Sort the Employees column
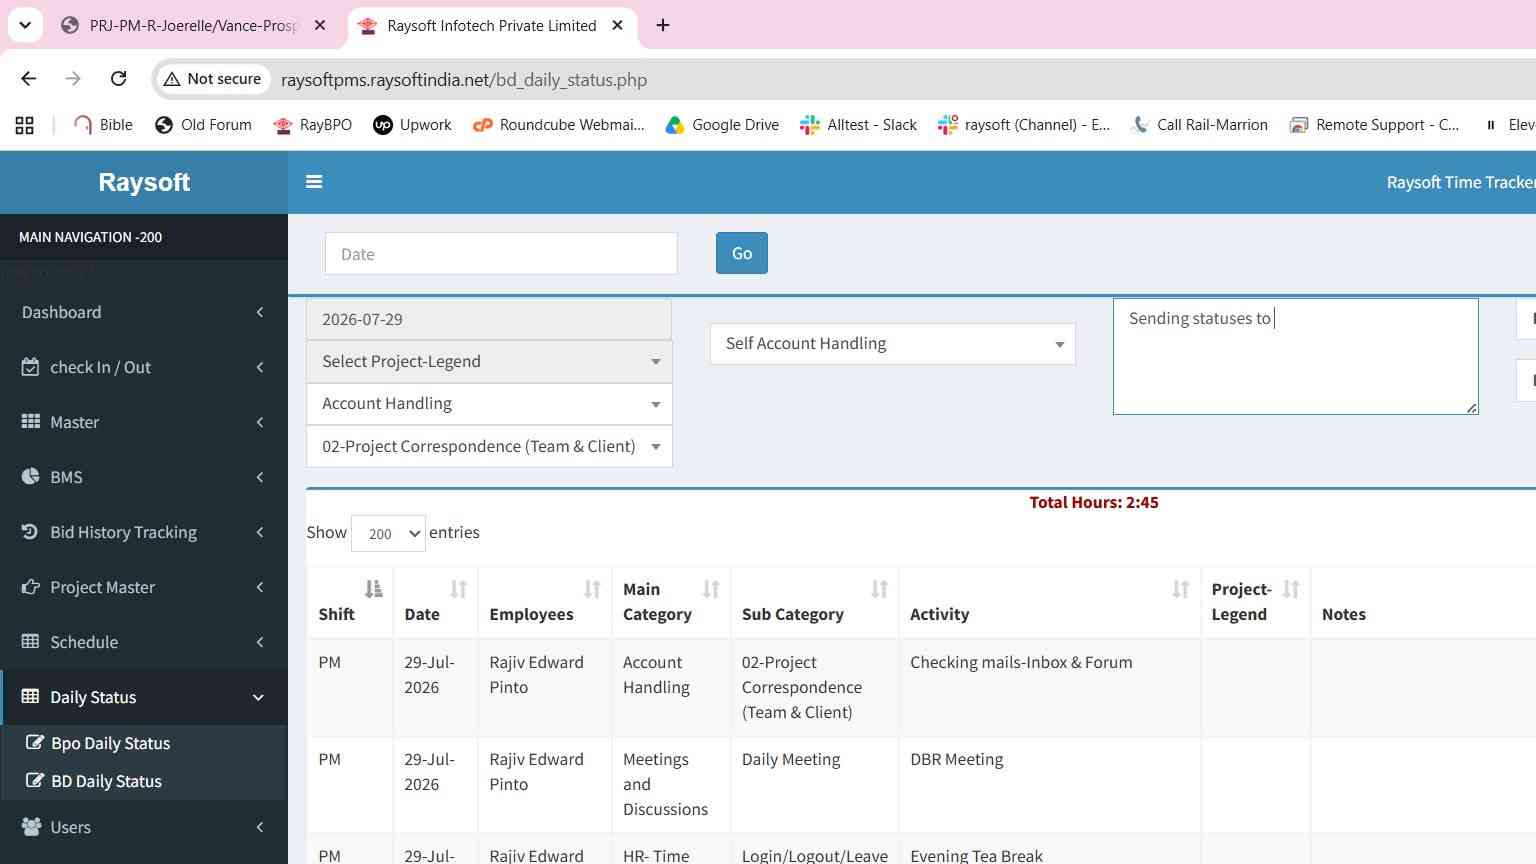 click(592, 589)
